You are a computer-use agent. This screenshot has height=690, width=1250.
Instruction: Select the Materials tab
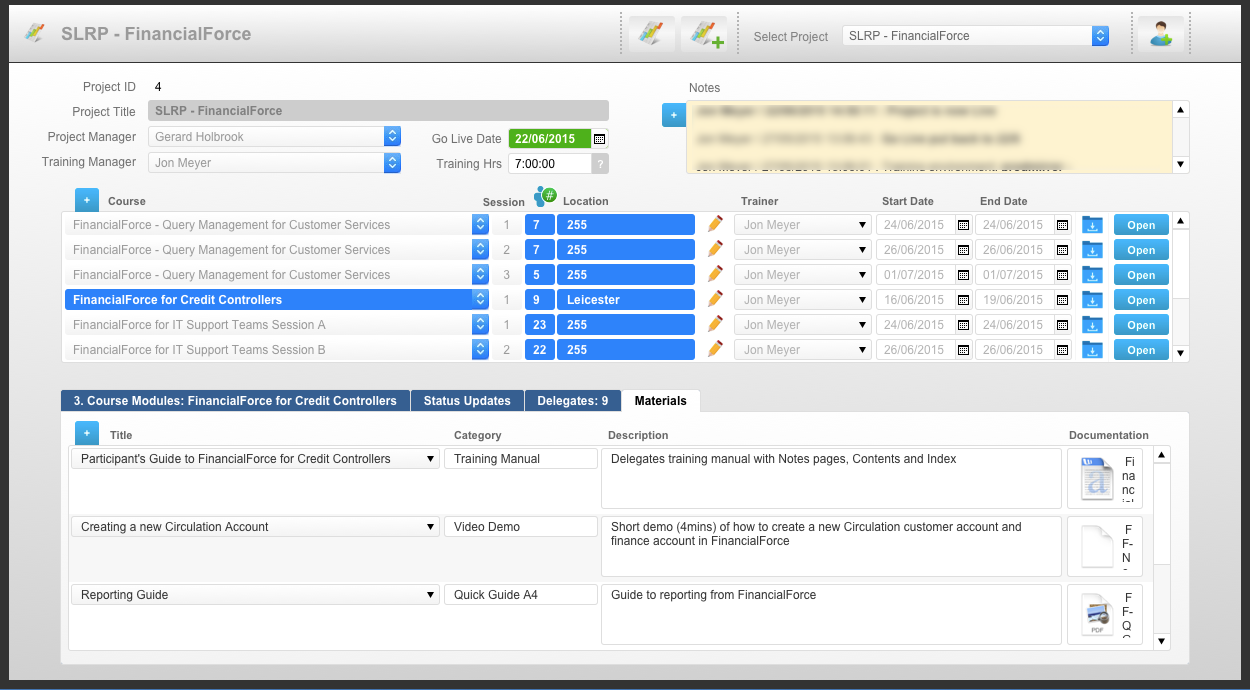click(x=661, y=400)
